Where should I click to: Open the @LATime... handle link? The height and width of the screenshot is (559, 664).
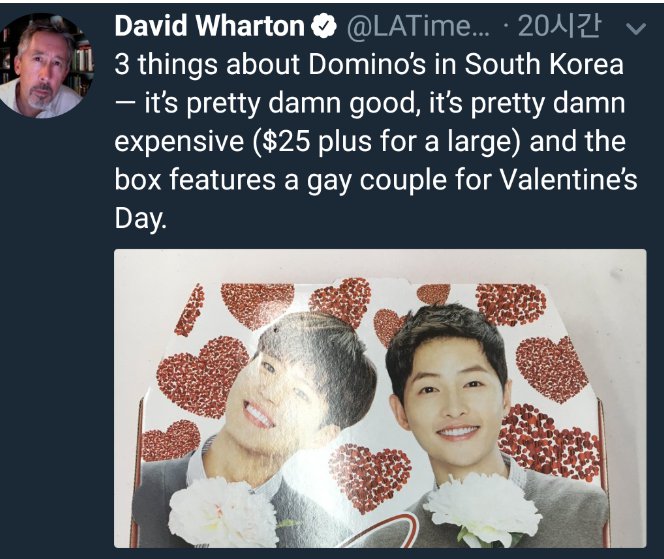point(418,26)
